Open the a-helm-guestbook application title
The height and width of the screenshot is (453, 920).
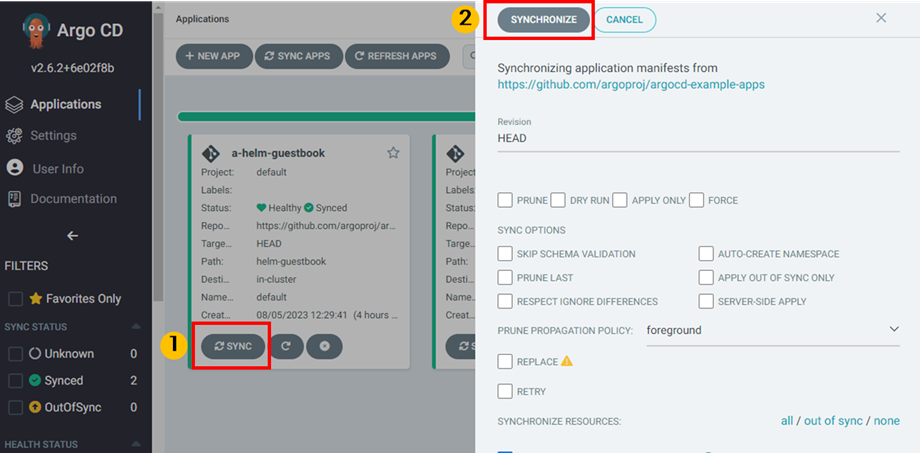279,154
